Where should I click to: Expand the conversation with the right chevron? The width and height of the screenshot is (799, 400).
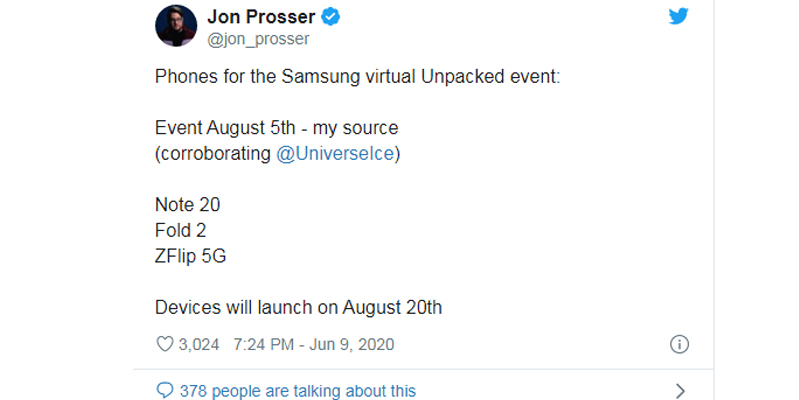pyautogui.click(x=680, y=390)
